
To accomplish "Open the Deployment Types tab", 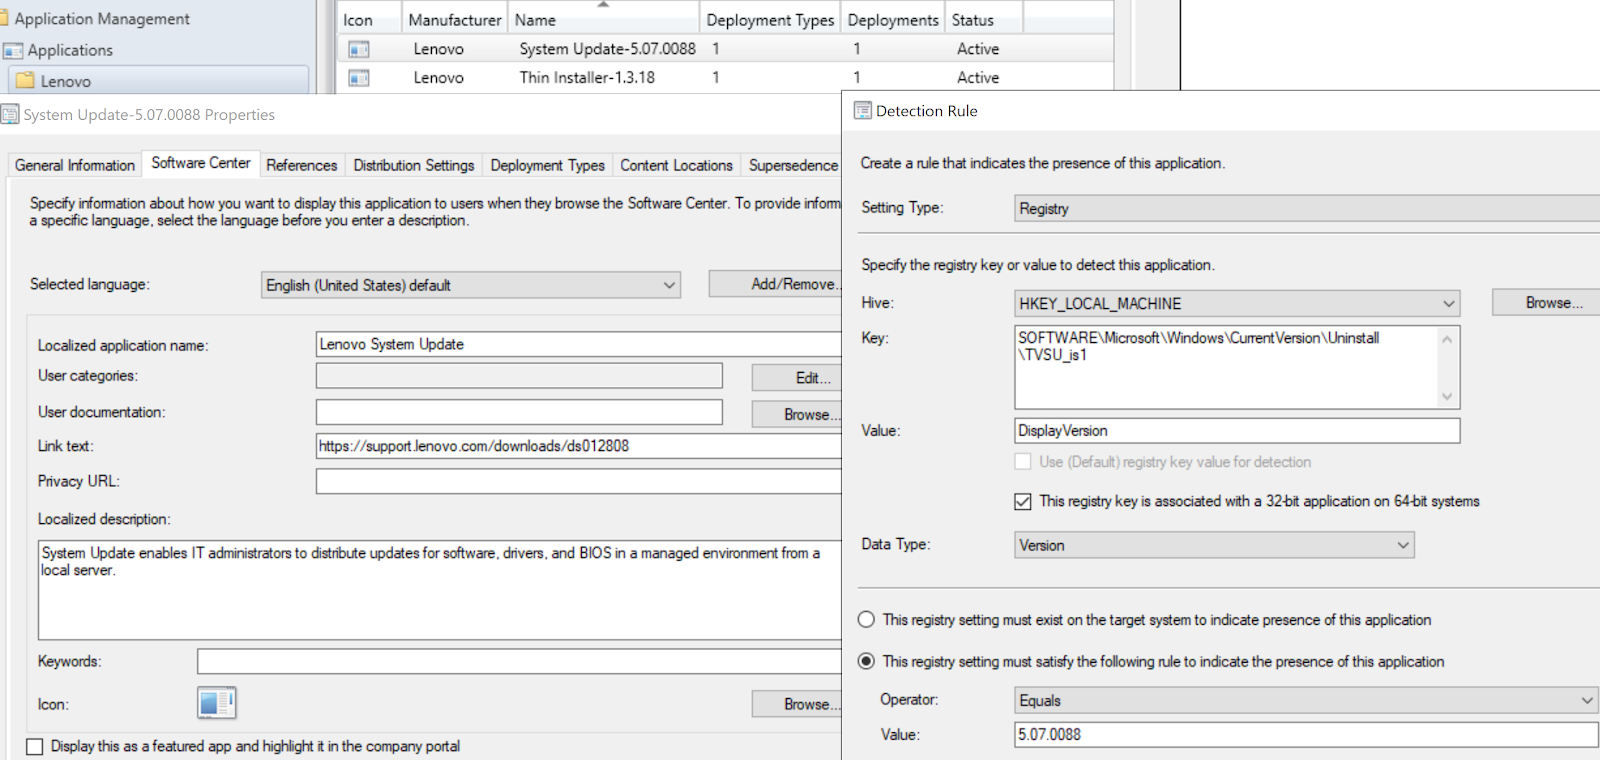I will pos(548,165).
